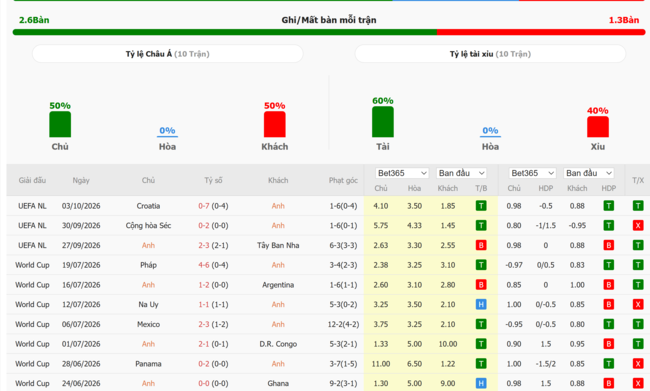Click green T/B badge in Croatia row
The width and height of the screenshot is (650, 391).
(x=481, y=206)
